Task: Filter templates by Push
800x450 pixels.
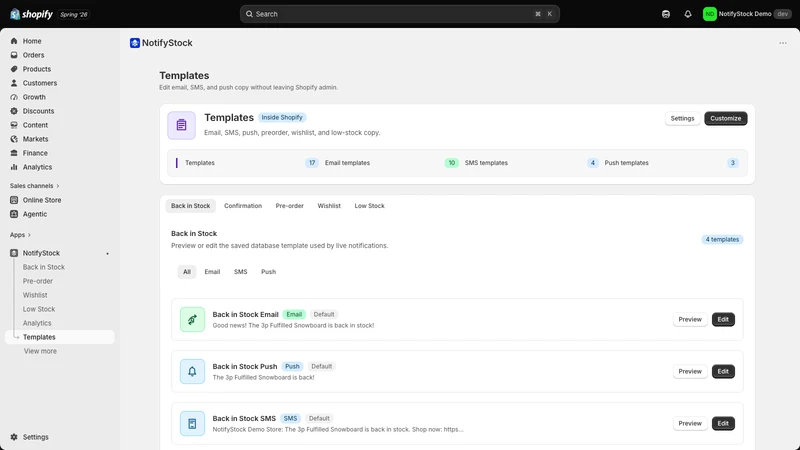Action: pos(268,272)
